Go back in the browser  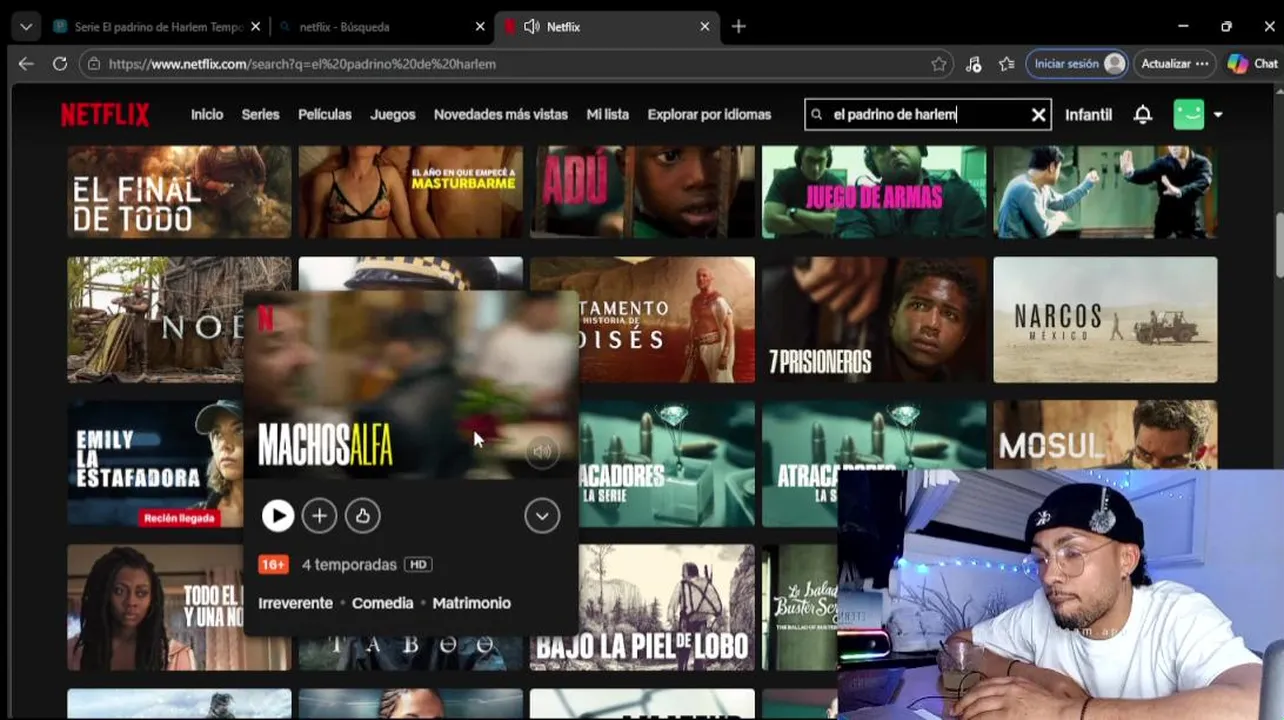click(x=26, y=63)
